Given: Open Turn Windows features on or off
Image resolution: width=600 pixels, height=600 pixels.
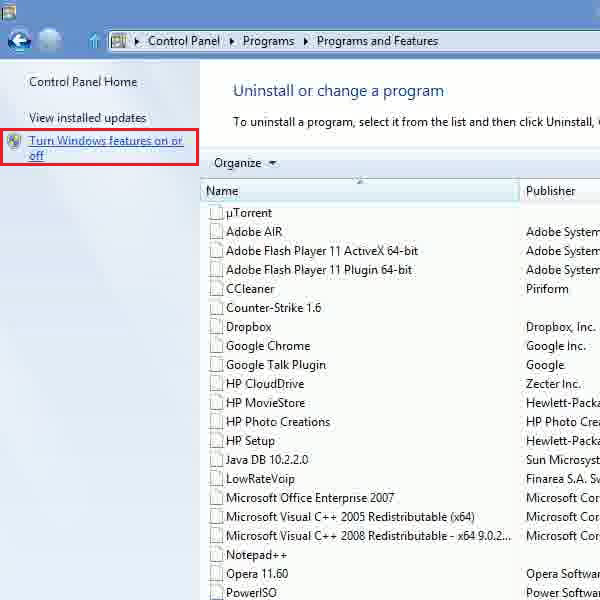Looking at the screenshot, I should [x=106, y=148].
